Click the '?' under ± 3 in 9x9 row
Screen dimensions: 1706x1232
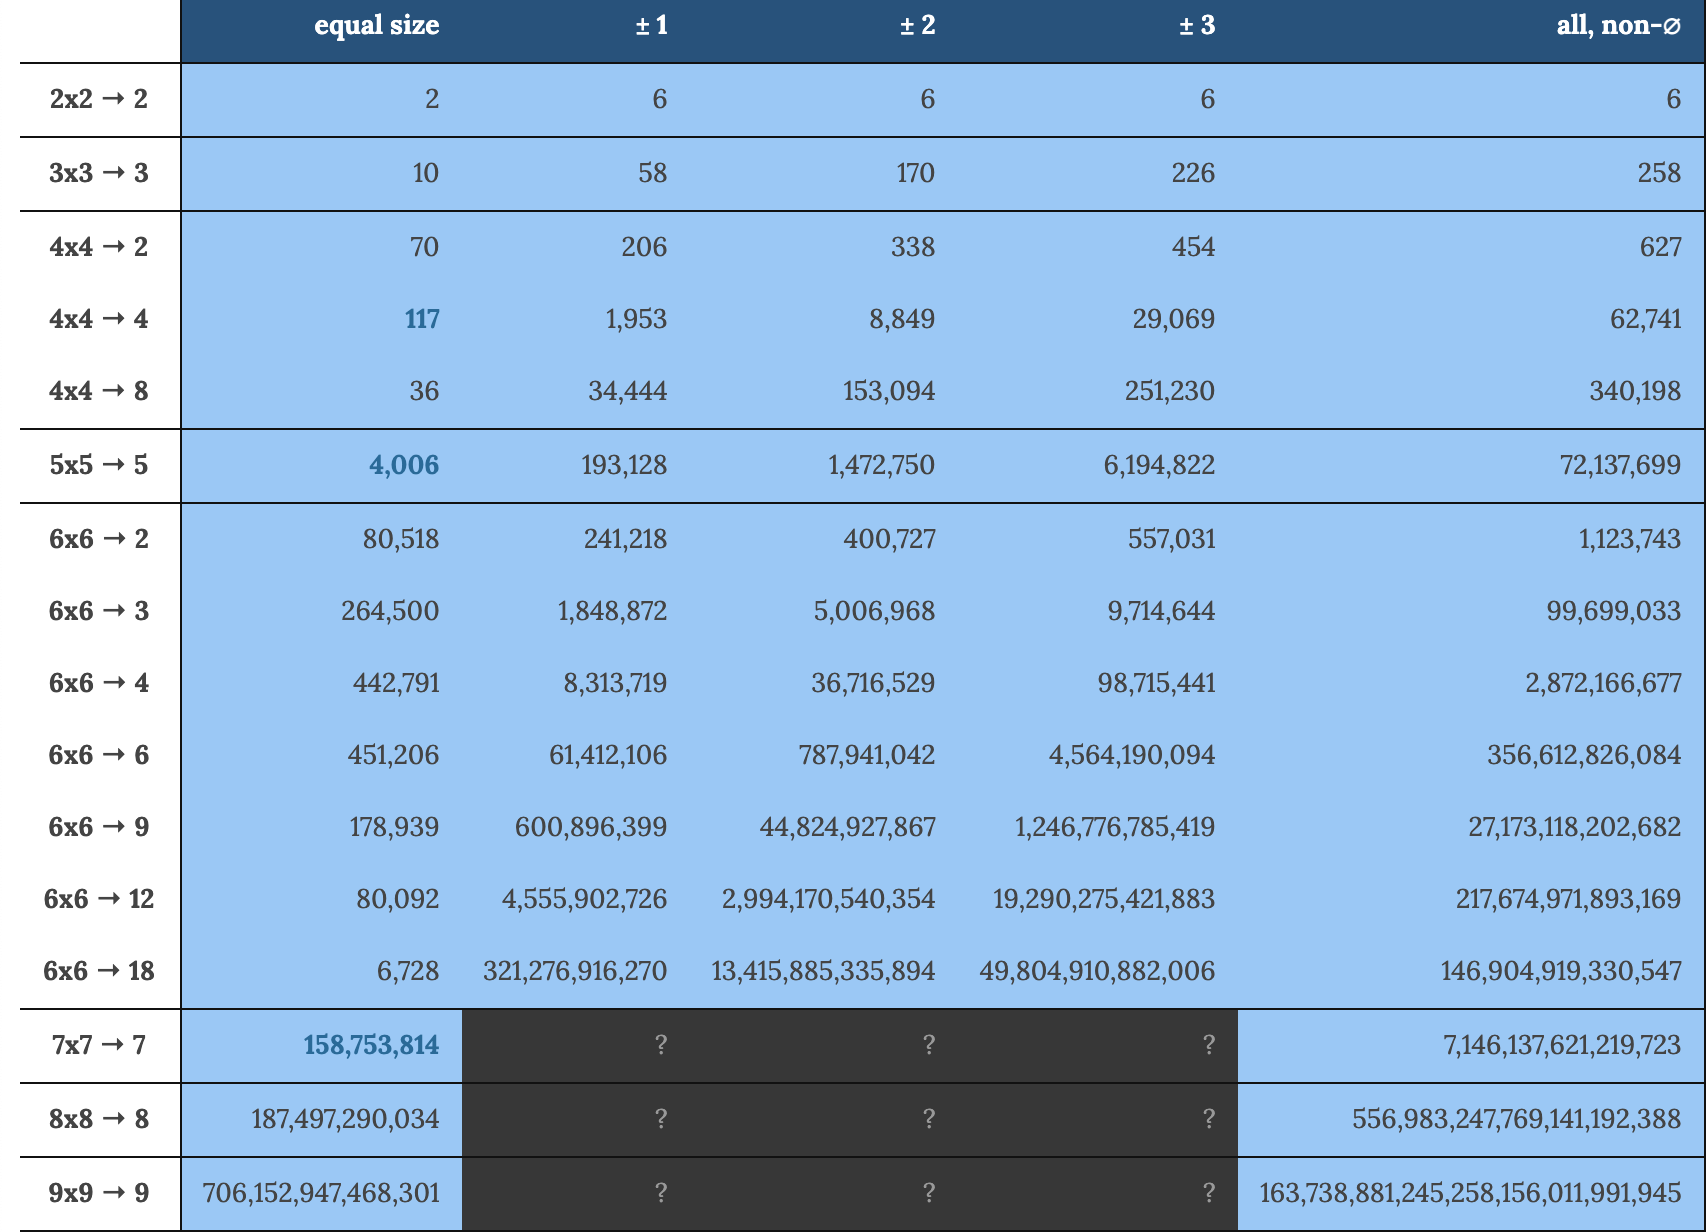point(1209,1193)
